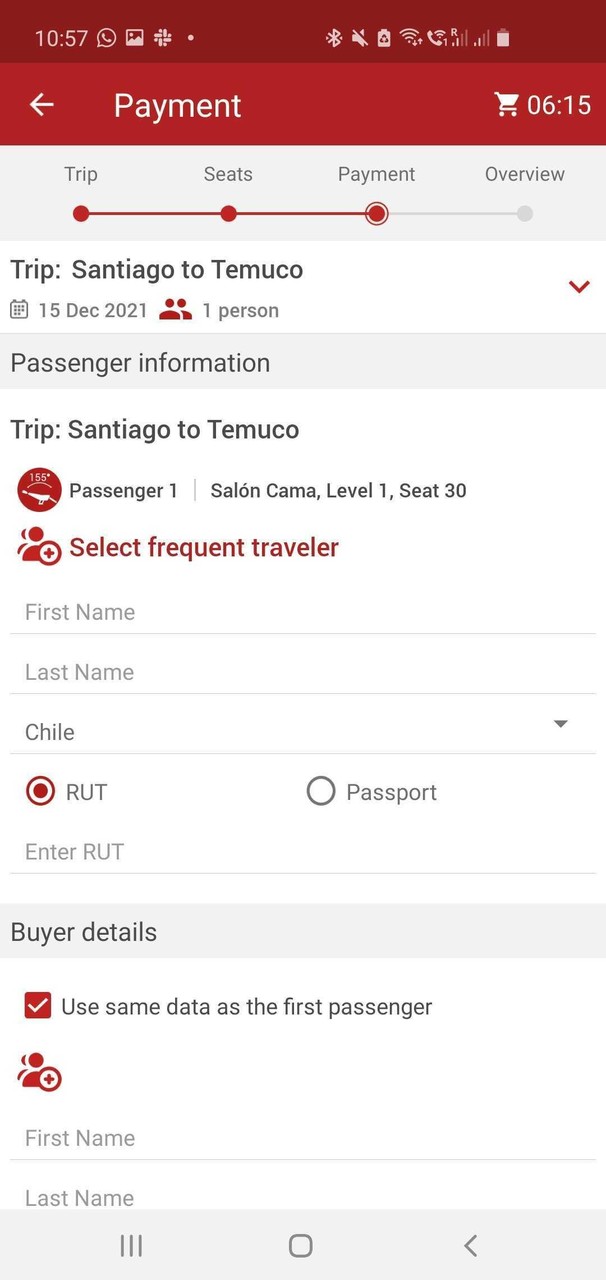Tap the shopping cart timer icon
The width and height of the screenshot is (606, 1280).
pyautogui.click(x=507, y=104)
